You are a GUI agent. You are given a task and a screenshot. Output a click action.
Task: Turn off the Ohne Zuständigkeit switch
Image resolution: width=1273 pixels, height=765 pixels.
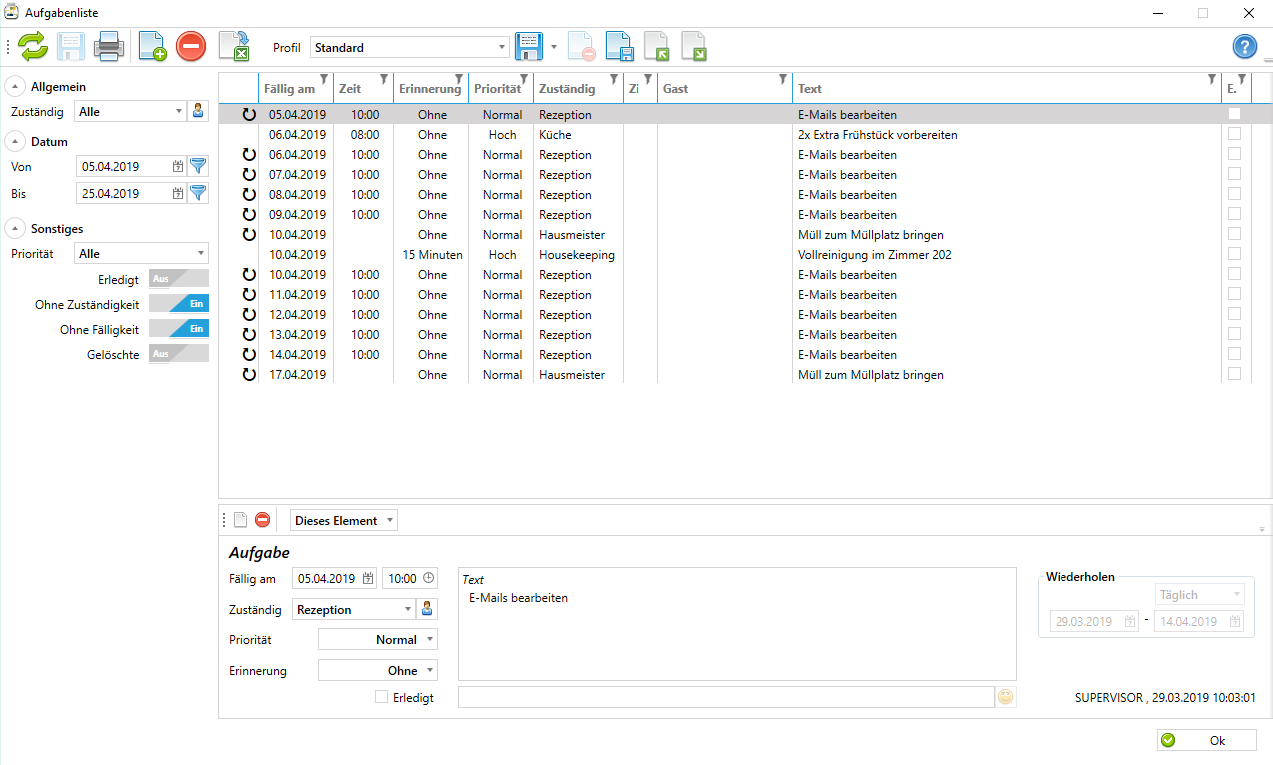click(179, 304)
